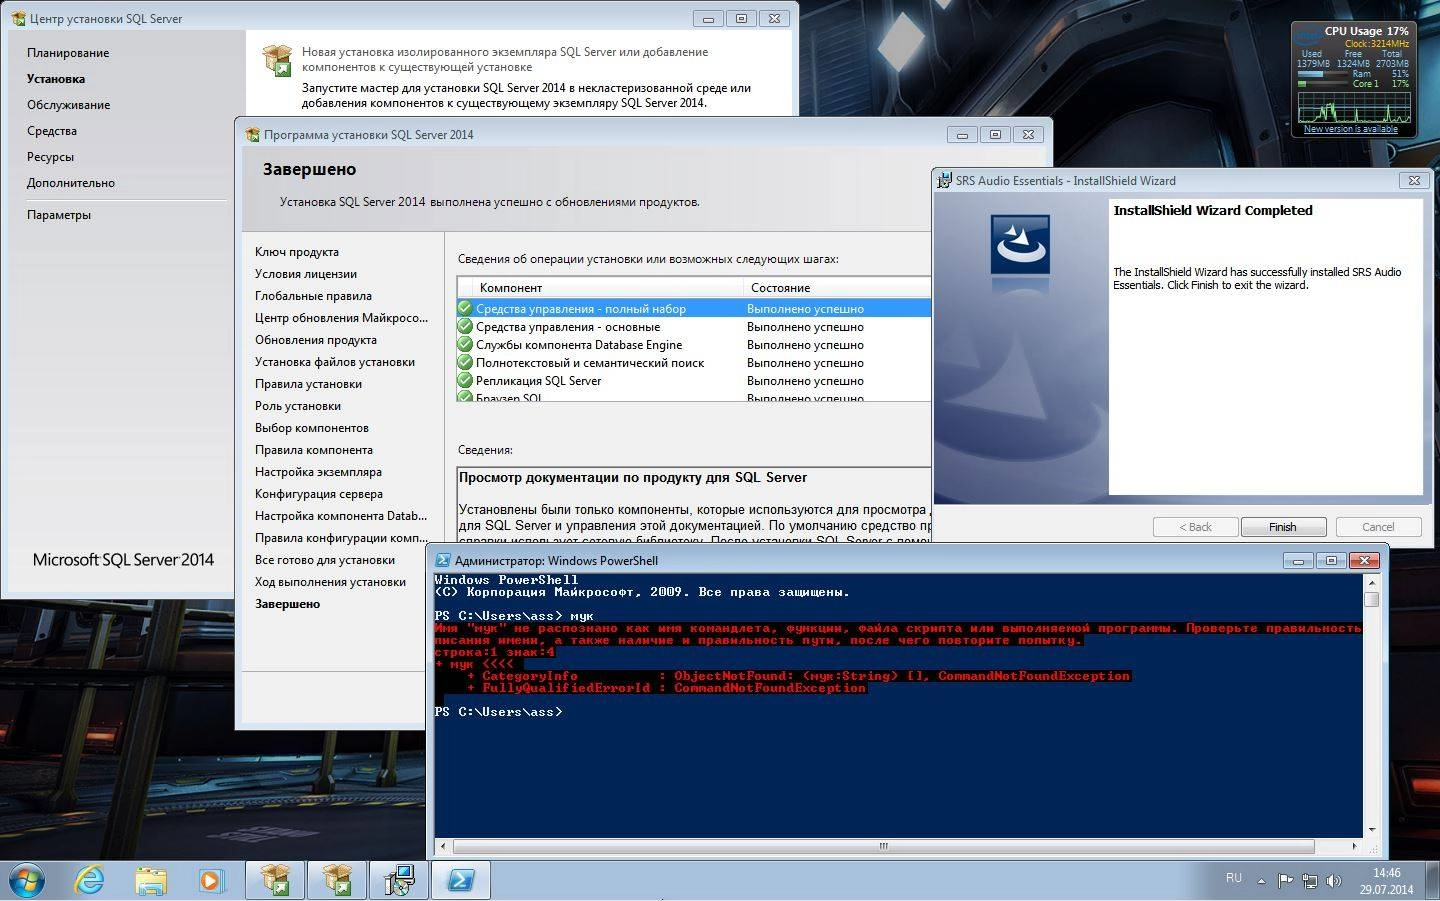1440x901 pixels.
Task: Switch to second SQL Server setup taskbar button
Action: point(337,880)
